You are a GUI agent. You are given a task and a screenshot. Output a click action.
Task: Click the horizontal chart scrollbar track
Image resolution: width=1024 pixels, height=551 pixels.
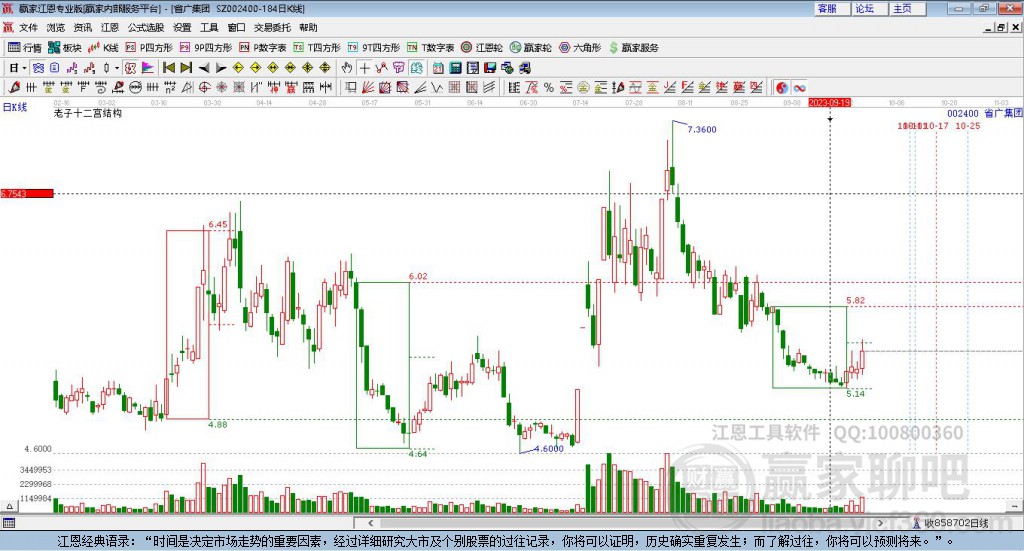pyautogui.click(x=626, y=523)
